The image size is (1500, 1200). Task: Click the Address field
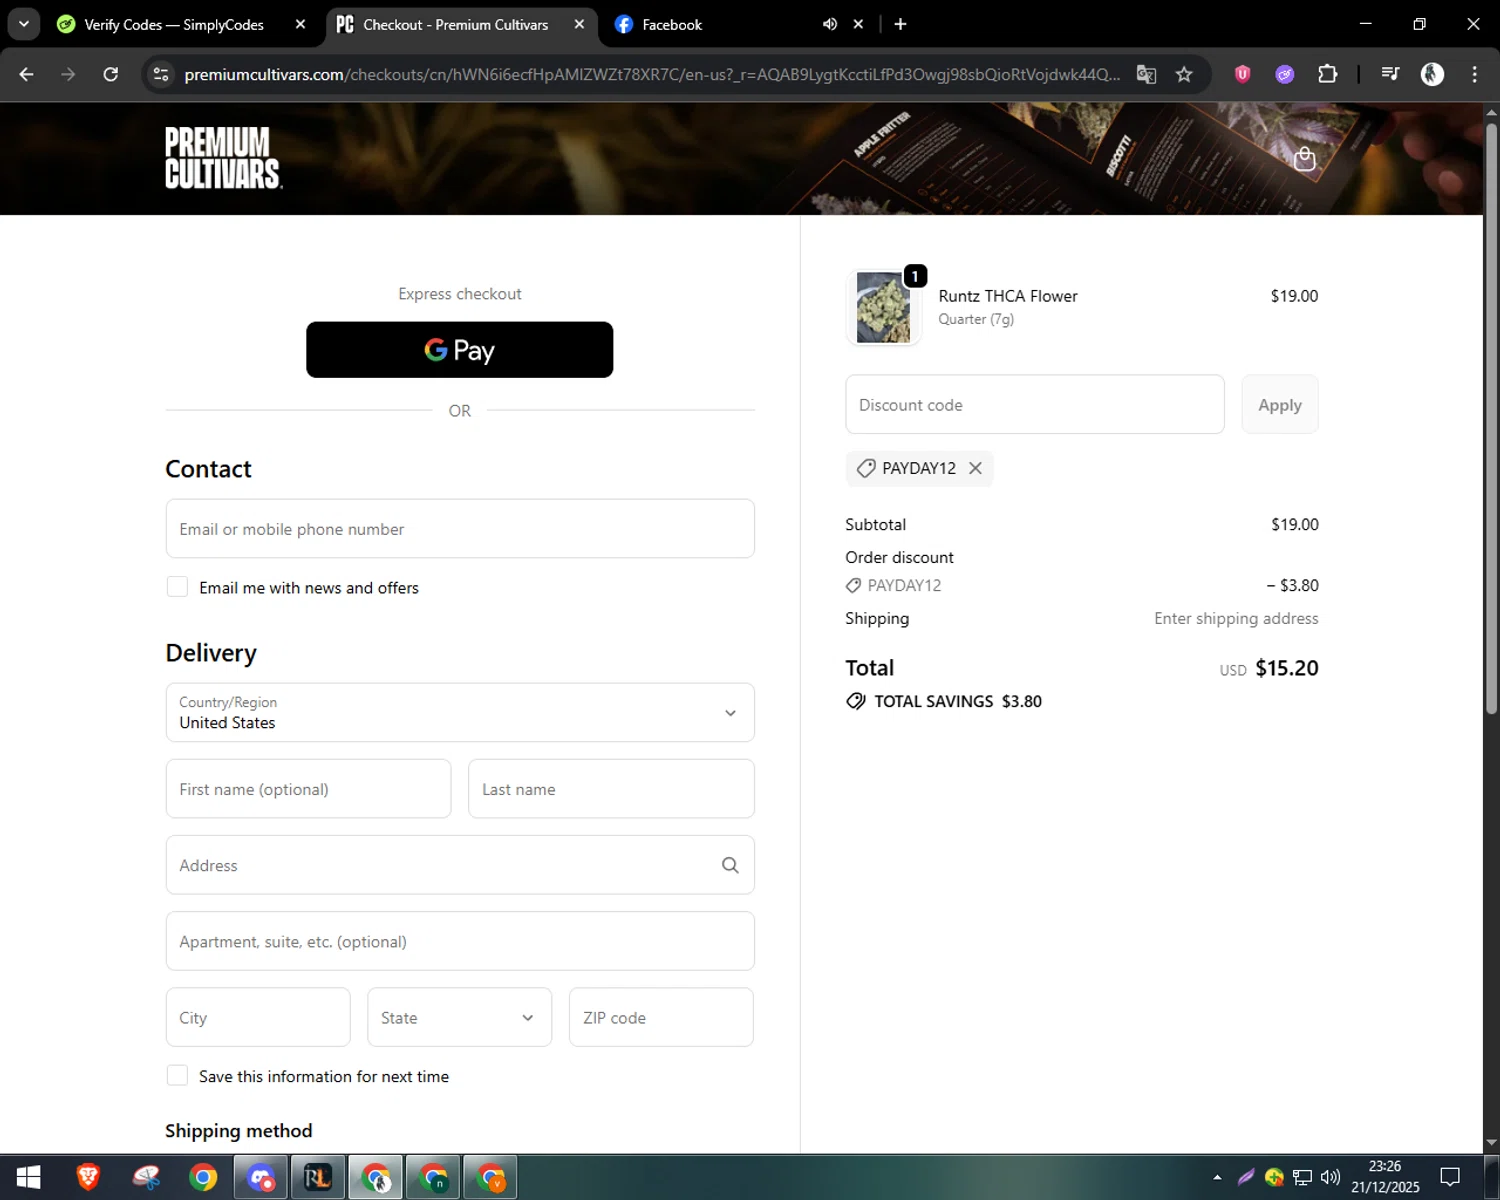(460, 865)
